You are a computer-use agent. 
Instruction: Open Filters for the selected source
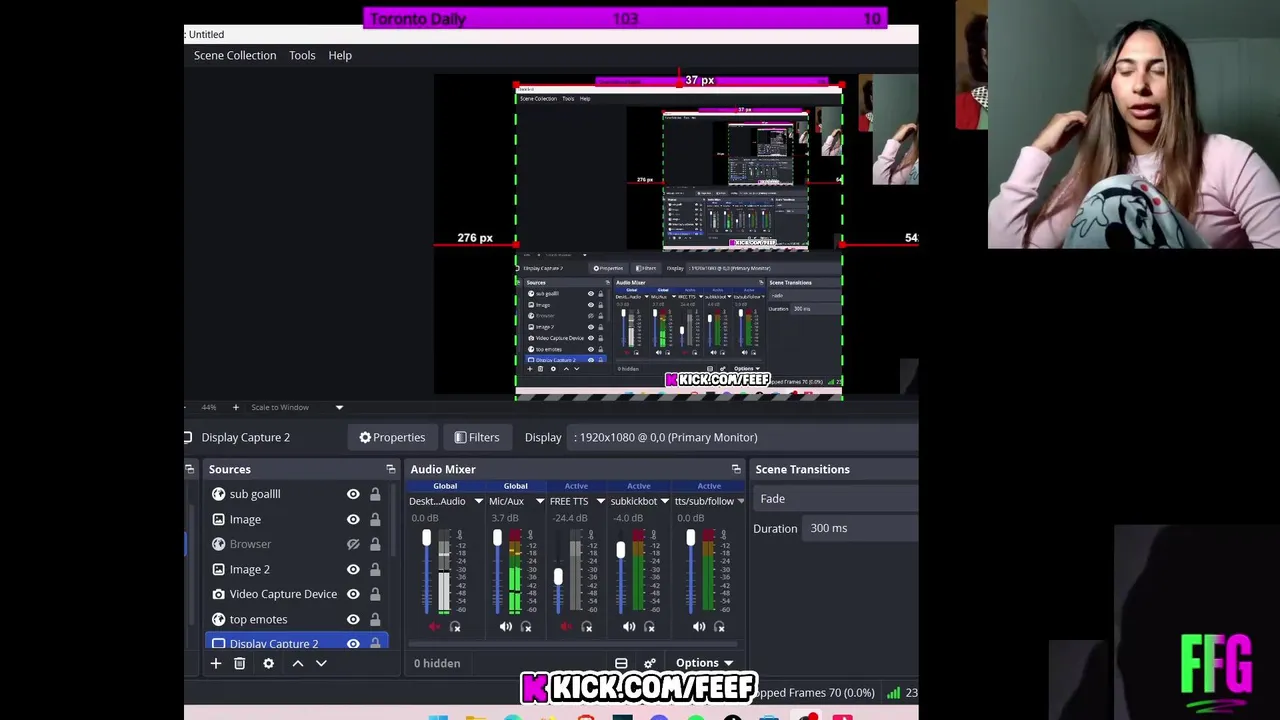(477, 437)
